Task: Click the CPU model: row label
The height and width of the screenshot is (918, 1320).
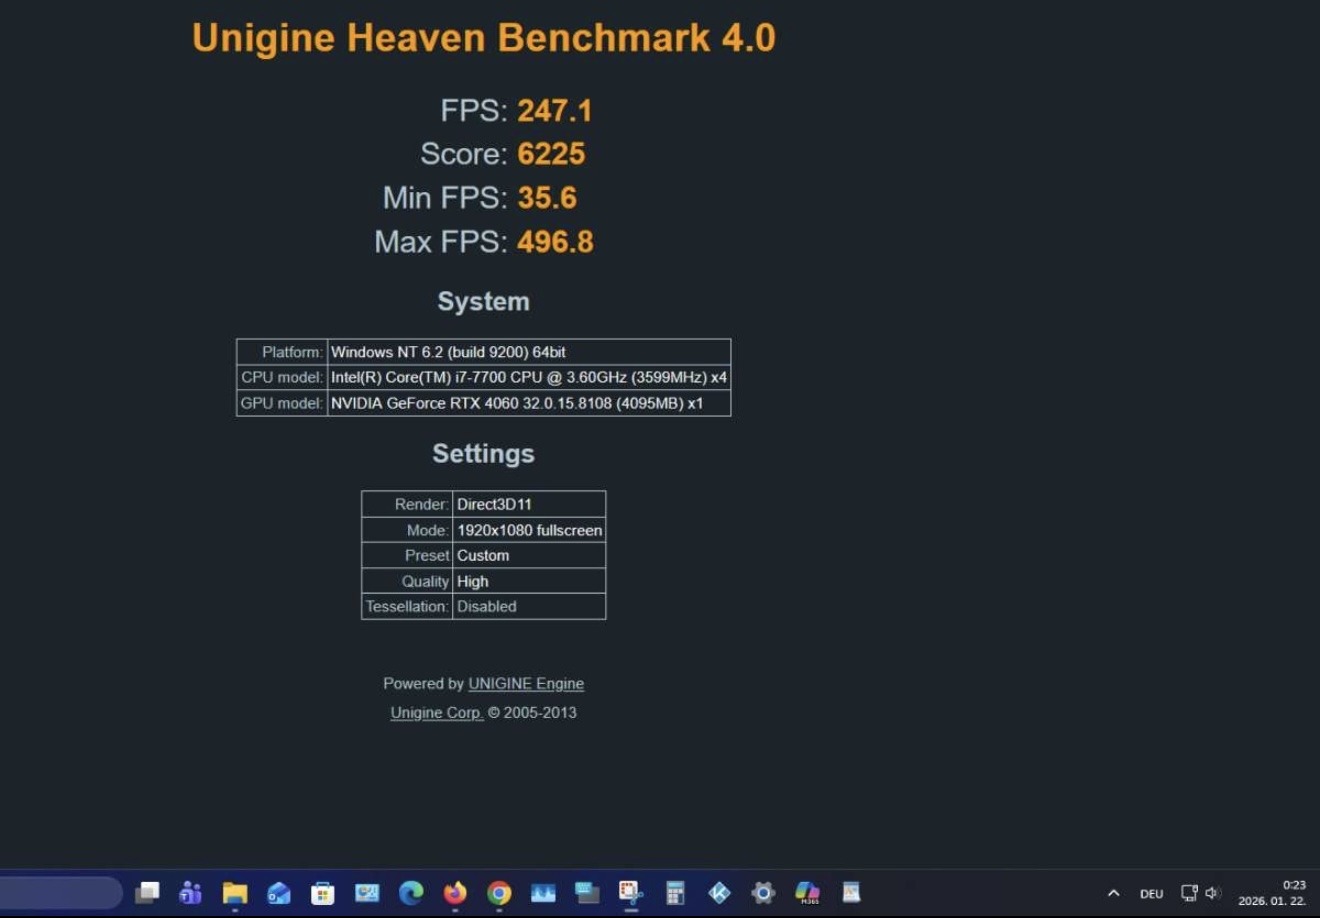Action: tap(282, 377)
